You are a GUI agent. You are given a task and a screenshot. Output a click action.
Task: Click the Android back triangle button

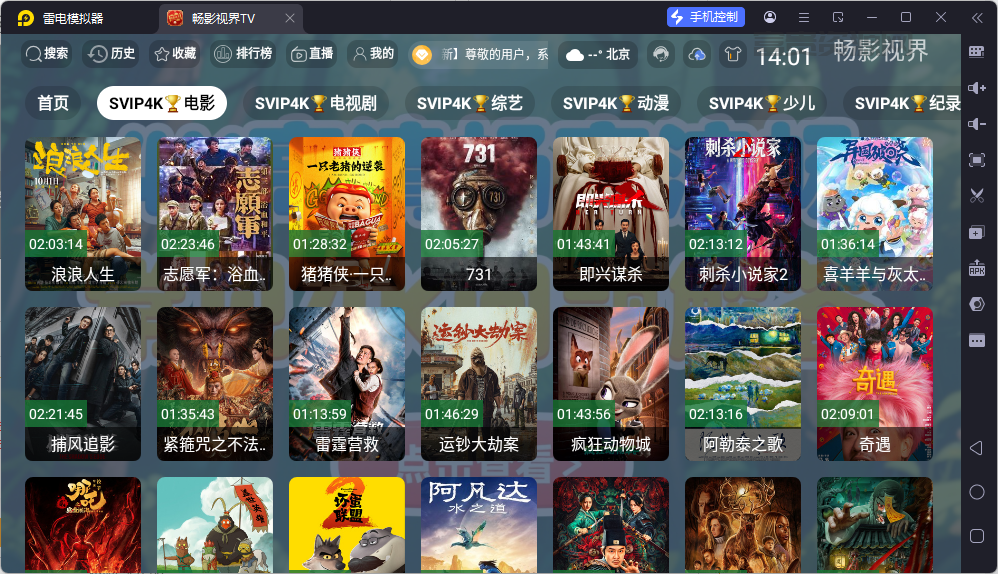[x=976, y=448]
